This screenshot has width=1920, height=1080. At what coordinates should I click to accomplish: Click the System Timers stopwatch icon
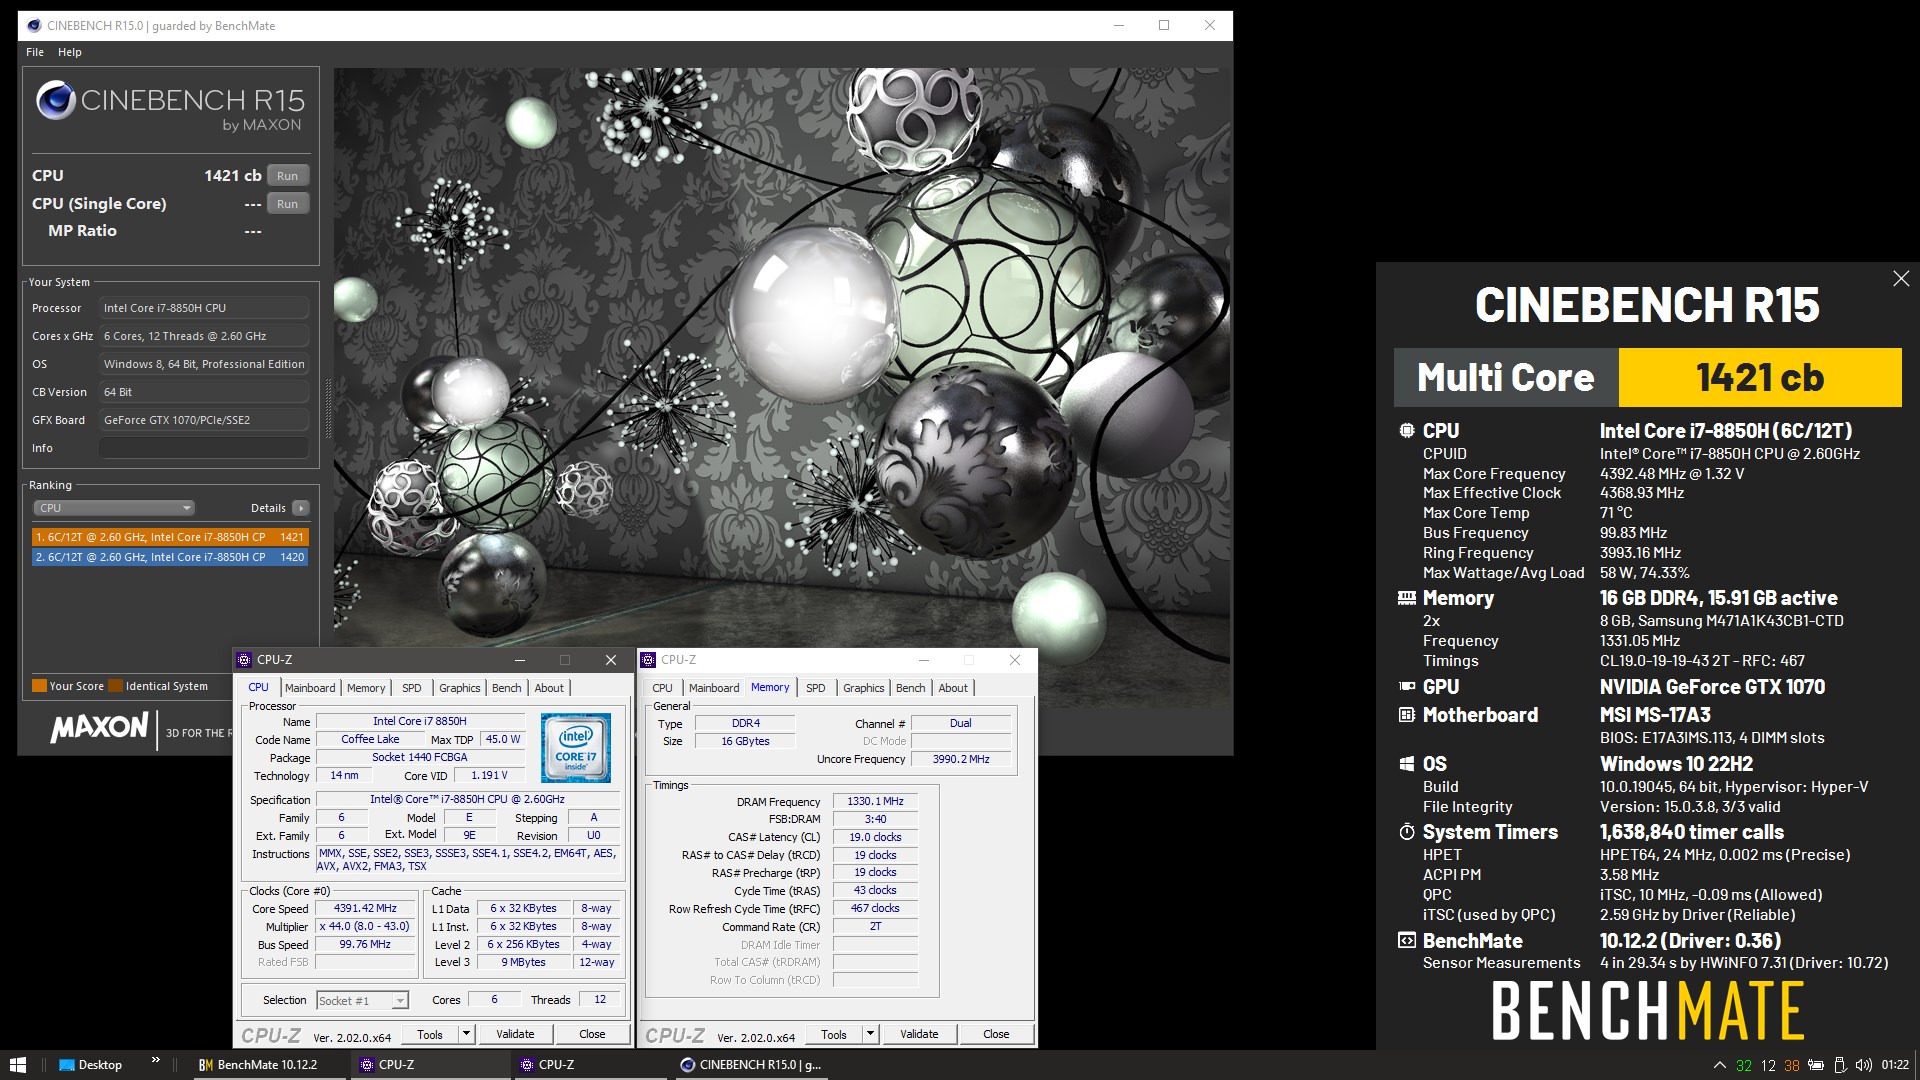[x=1407, y=832]
